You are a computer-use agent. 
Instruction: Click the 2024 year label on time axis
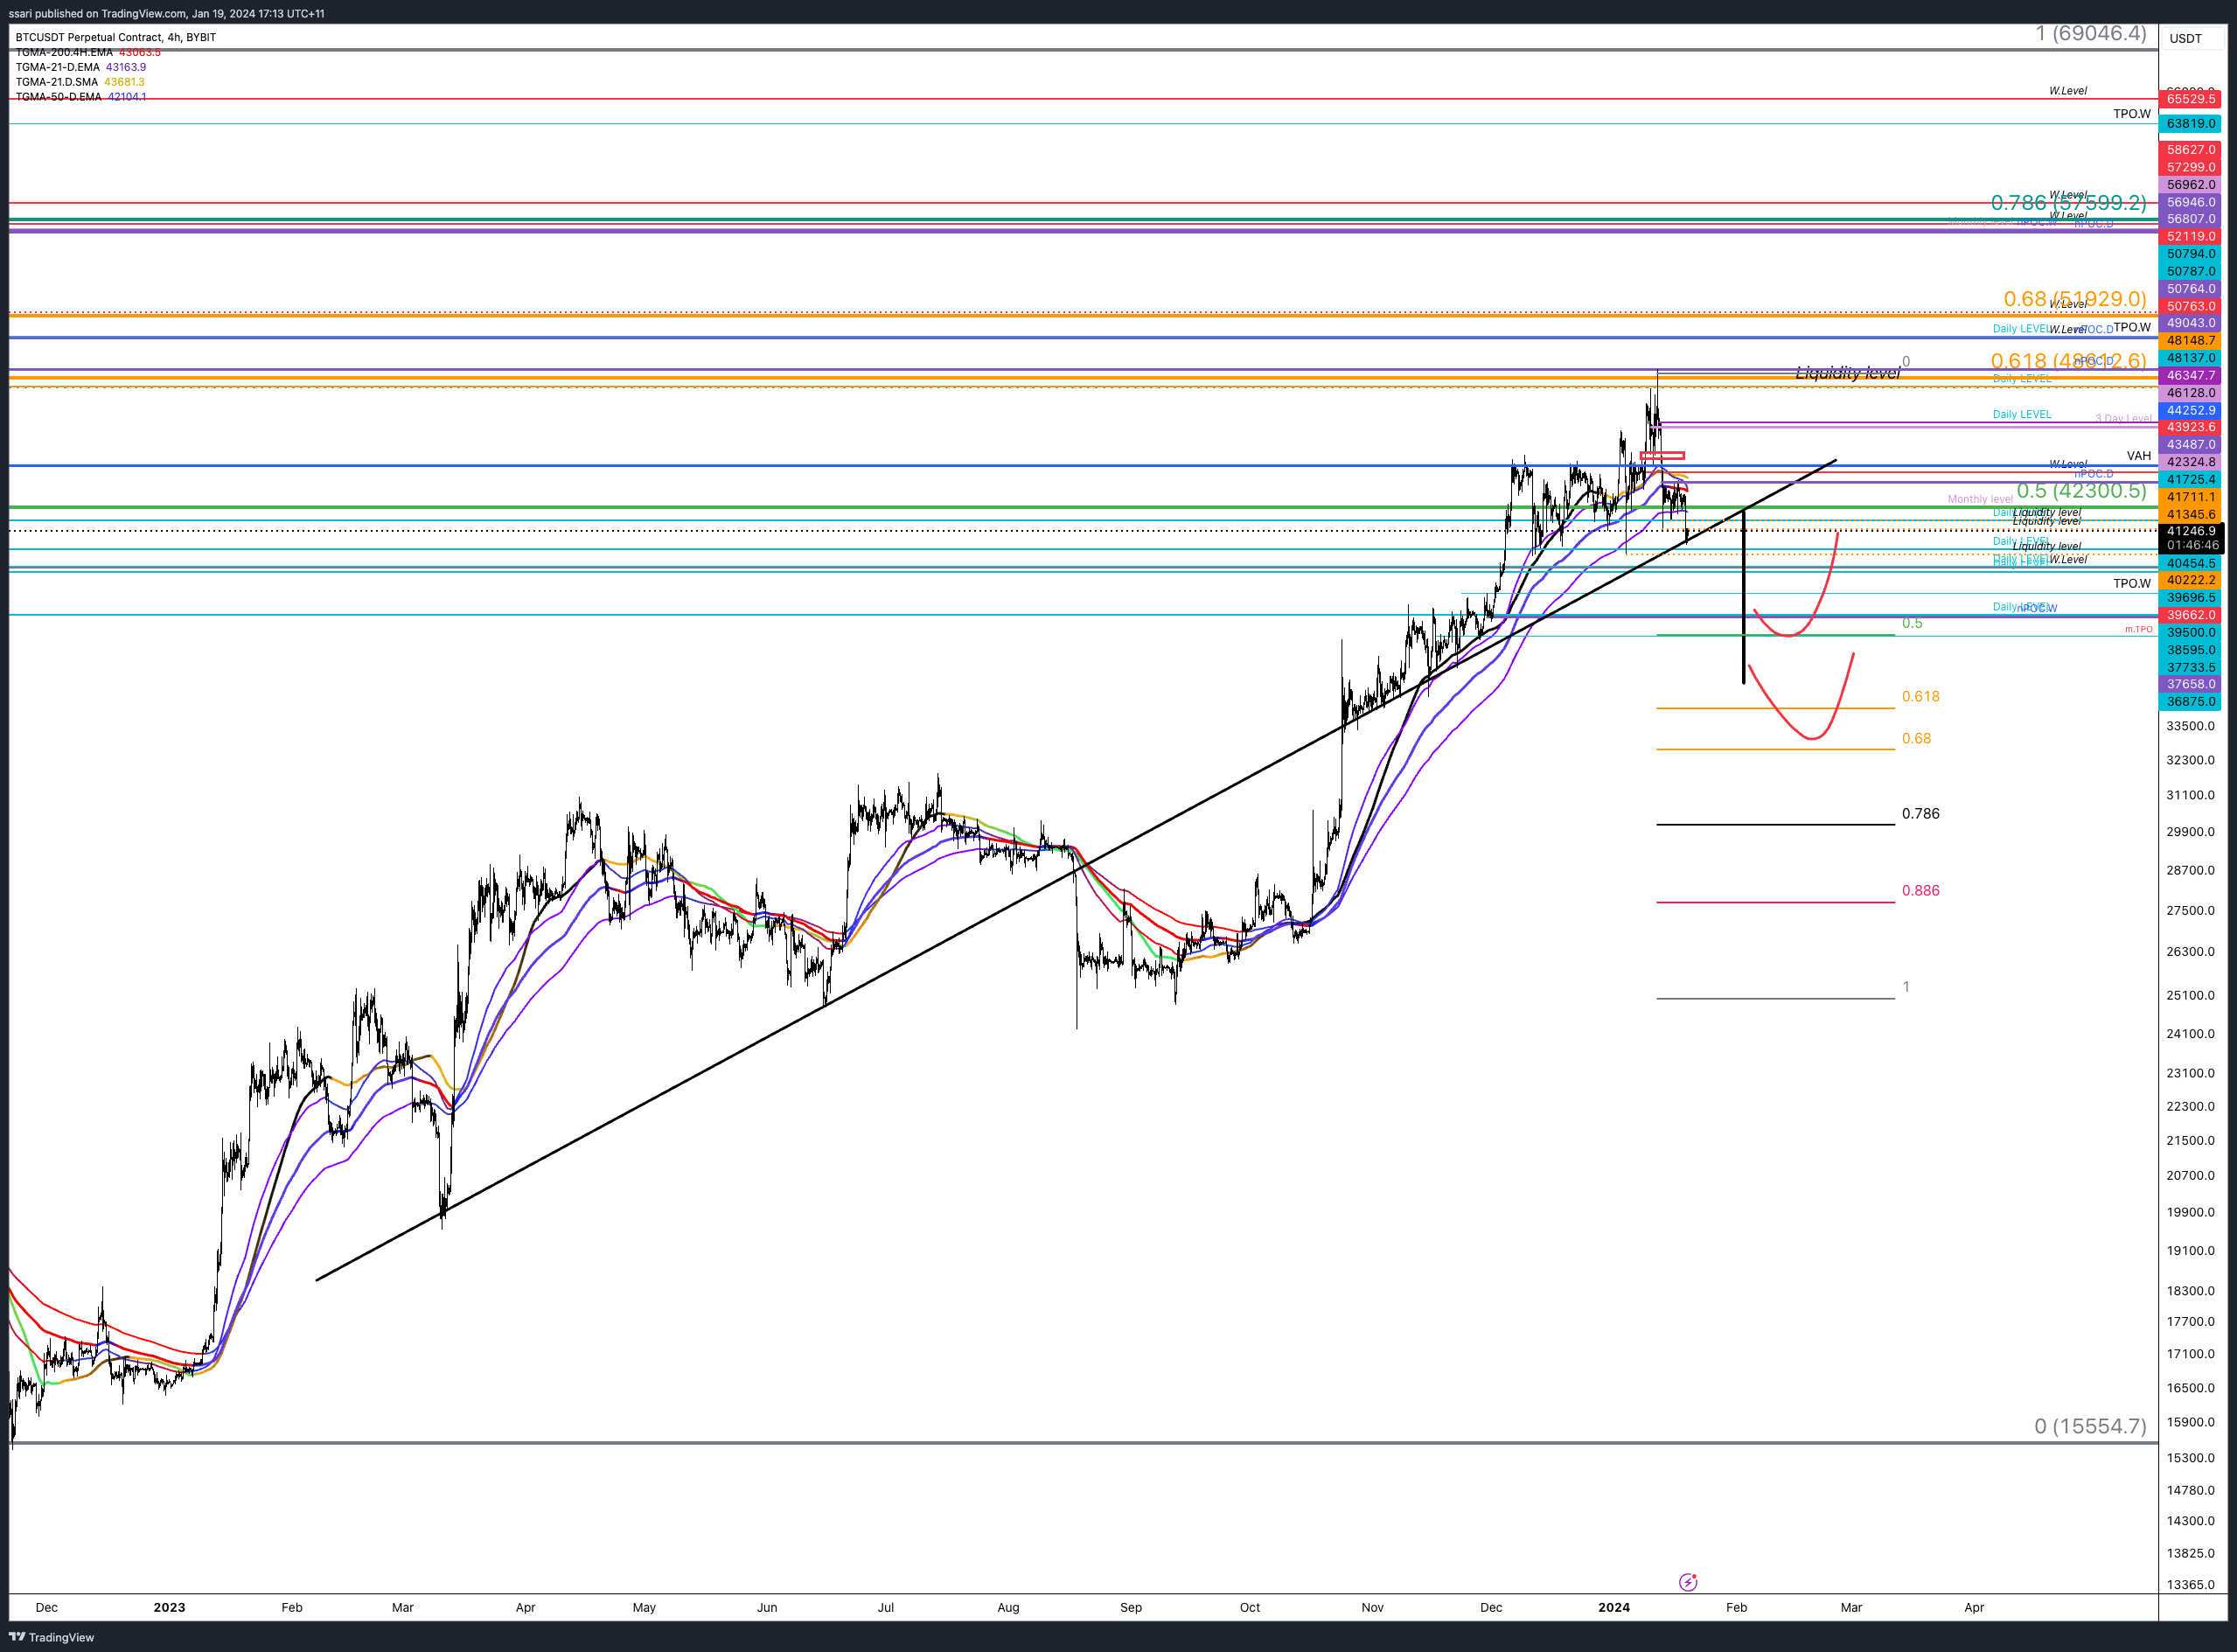(x=1613, y=1608)
